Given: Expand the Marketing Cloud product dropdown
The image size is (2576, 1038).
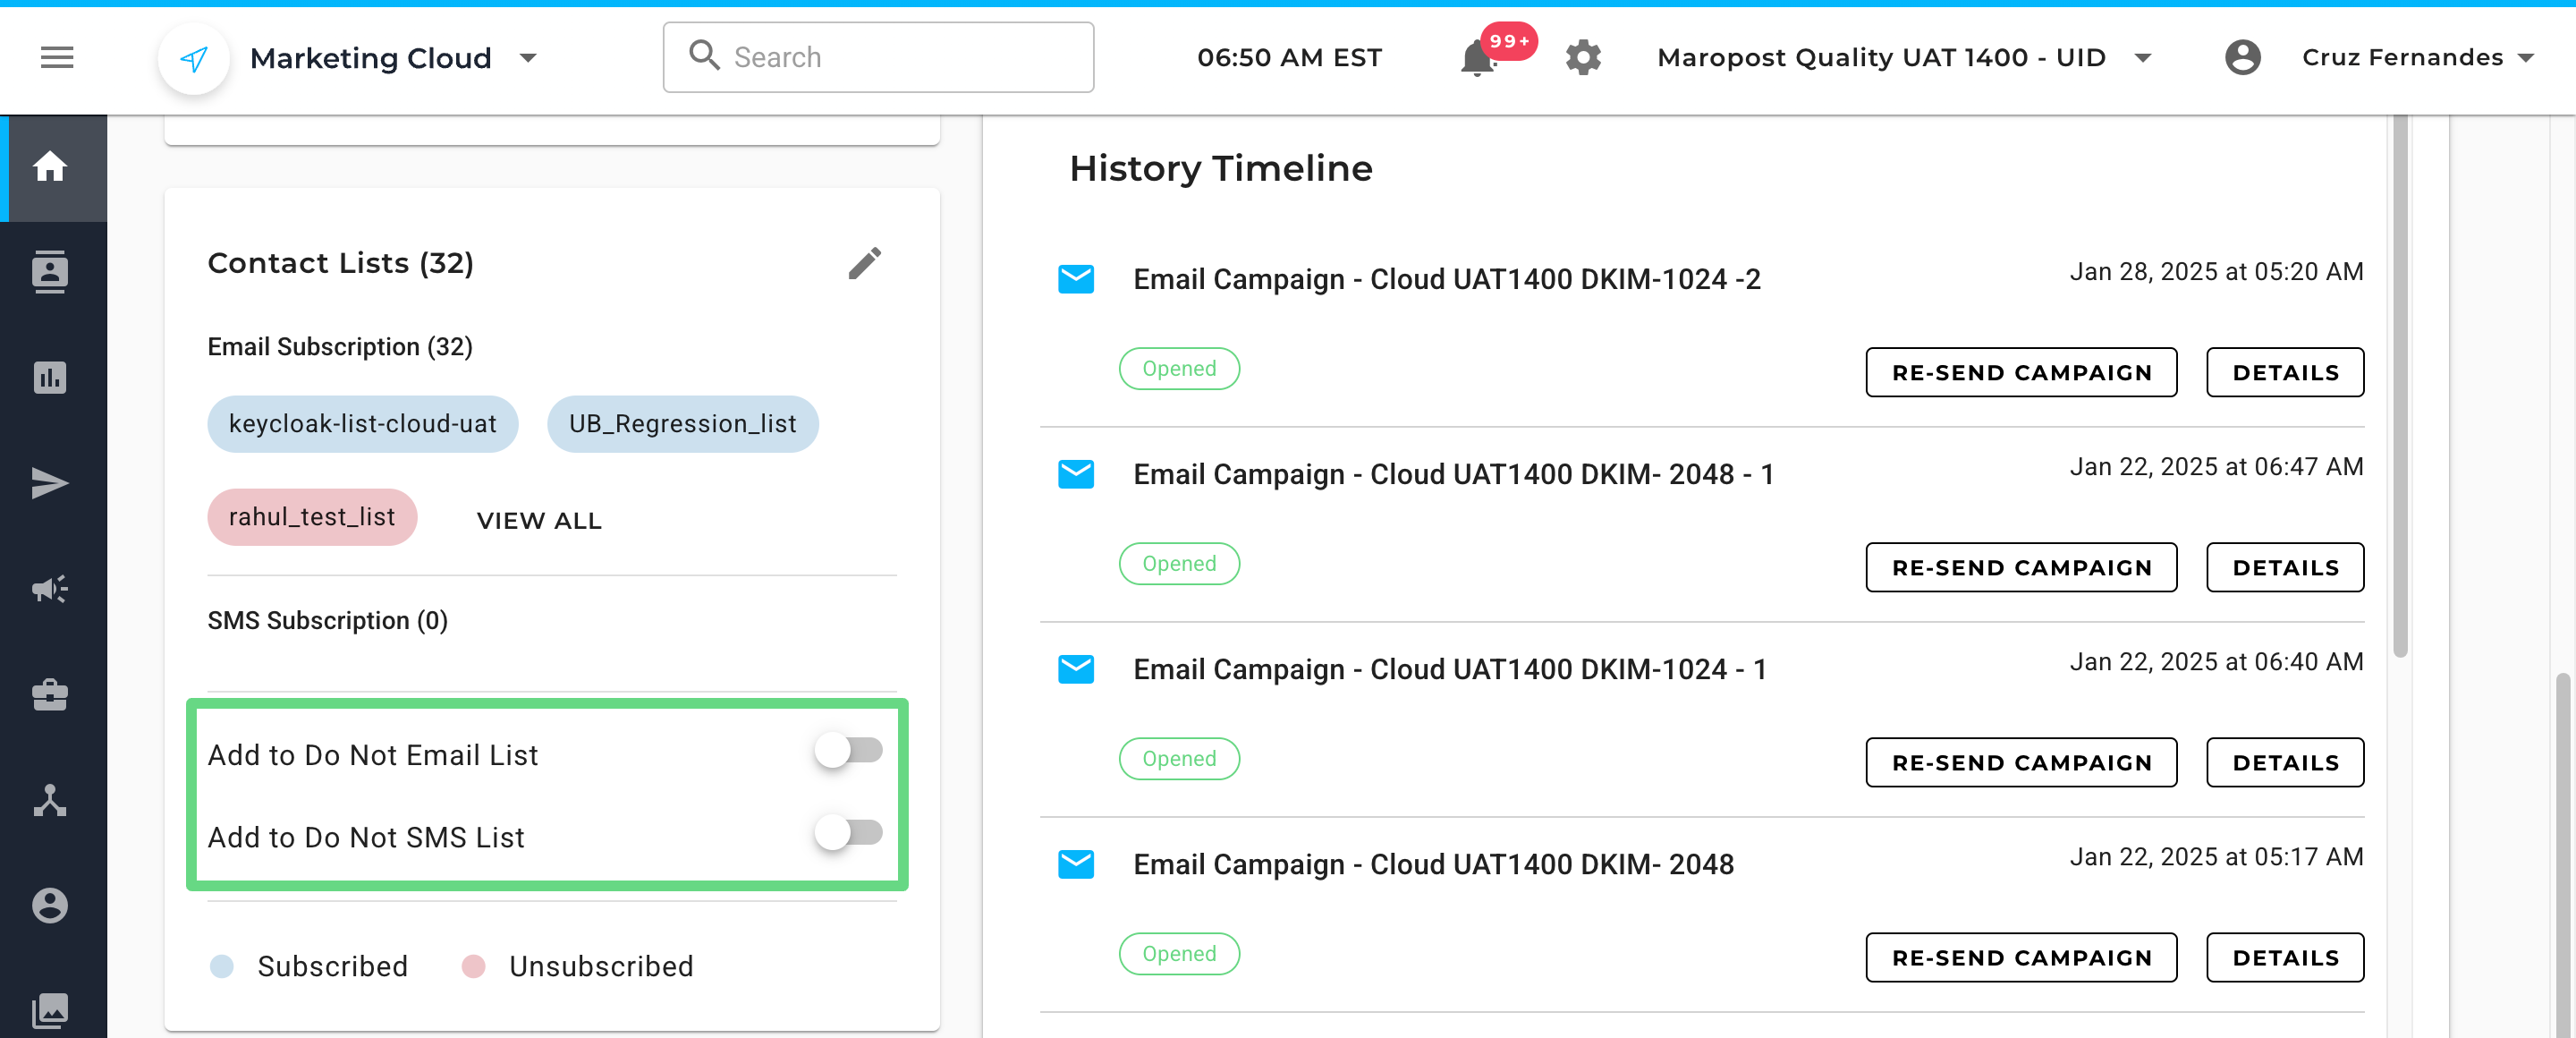Looking at the screenshot, I should point(529,59).
